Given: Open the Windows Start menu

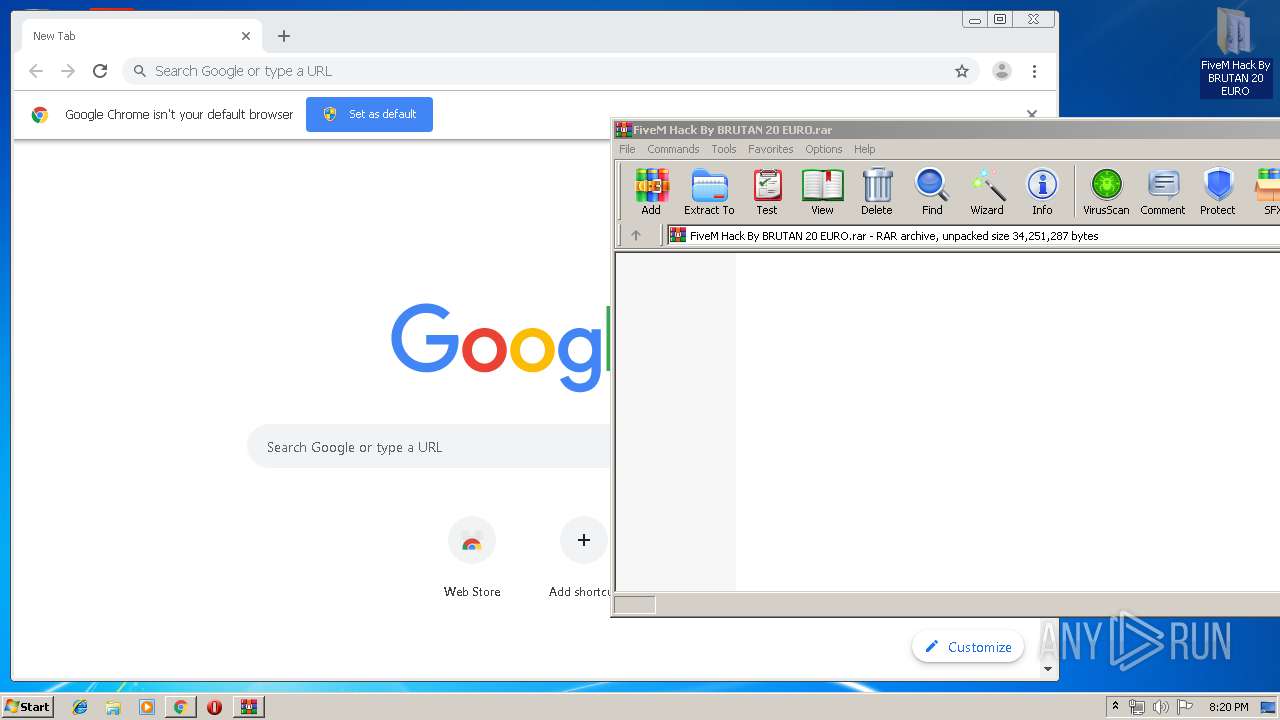Looking at the screenshot, I should tap(27, 707).
